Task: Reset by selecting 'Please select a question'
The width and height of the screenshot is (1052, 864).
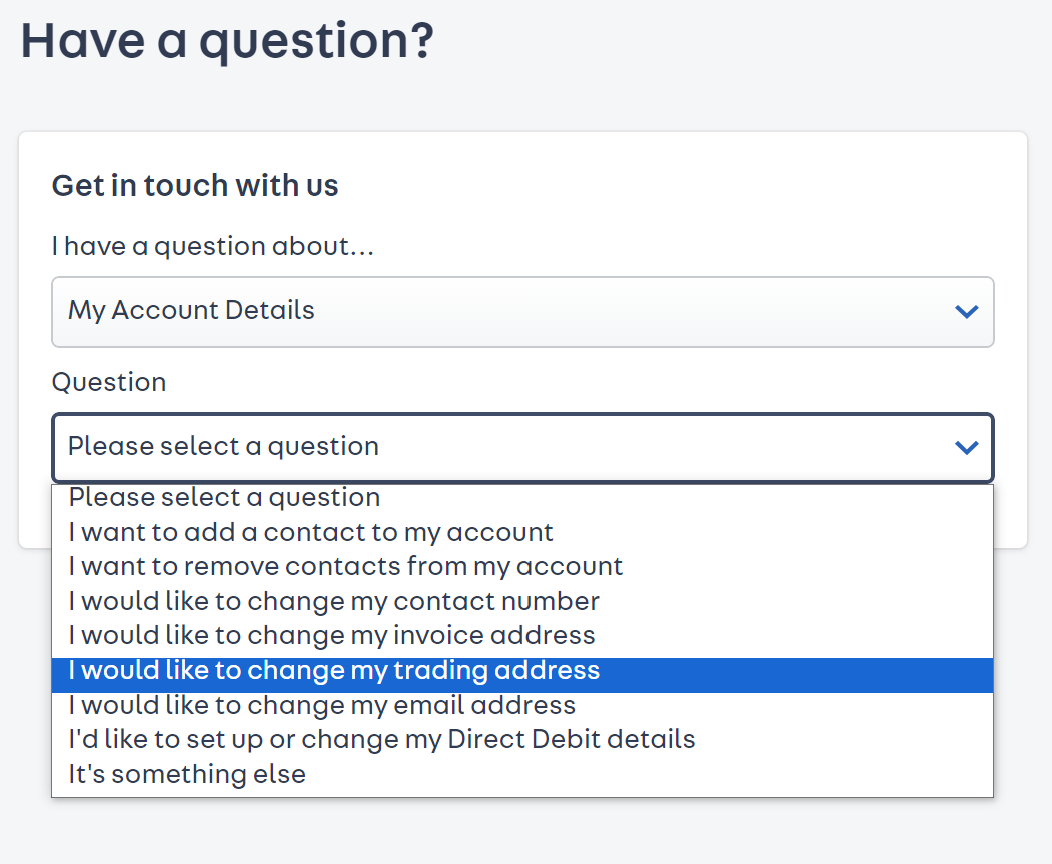Action: coord(224,497)
